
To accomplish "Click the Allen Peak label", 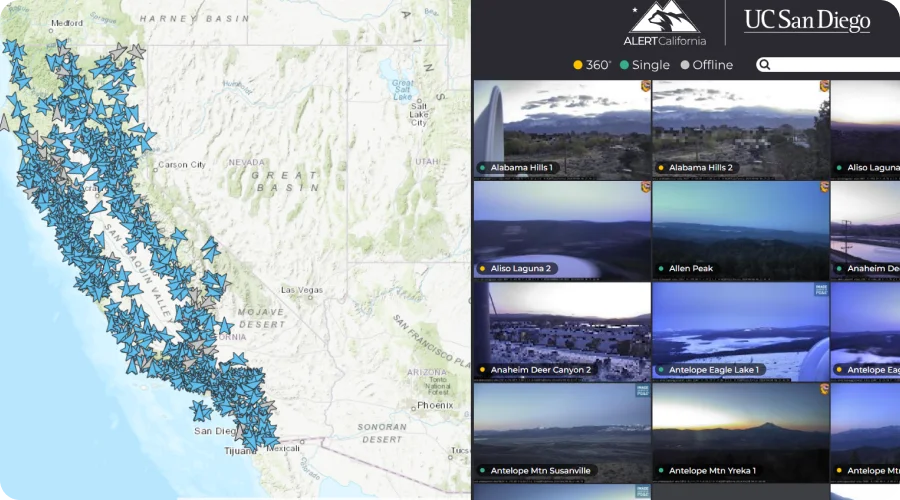I will 690,268.
